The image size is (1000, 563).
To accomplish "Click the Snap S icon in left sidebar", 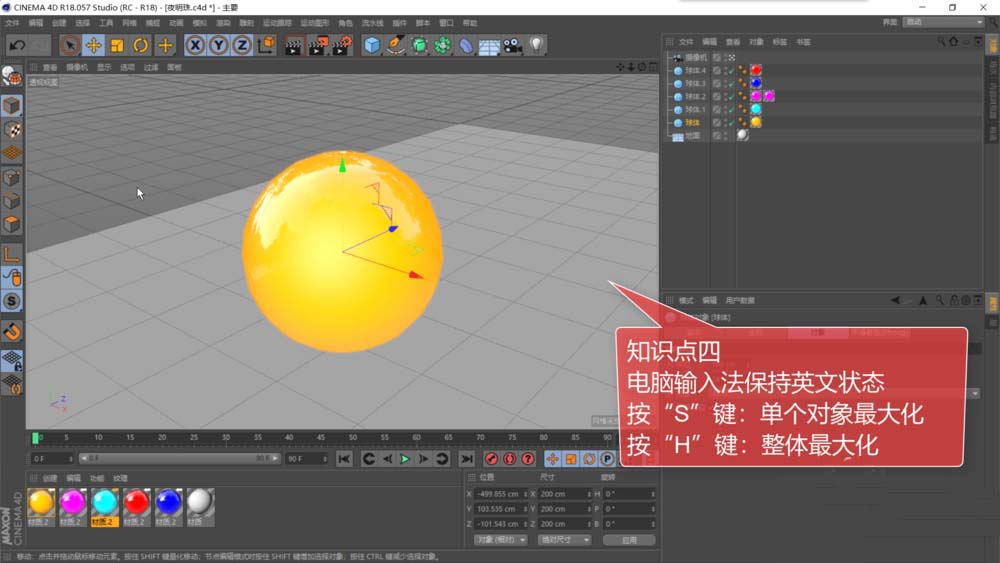I will point(11,301).
